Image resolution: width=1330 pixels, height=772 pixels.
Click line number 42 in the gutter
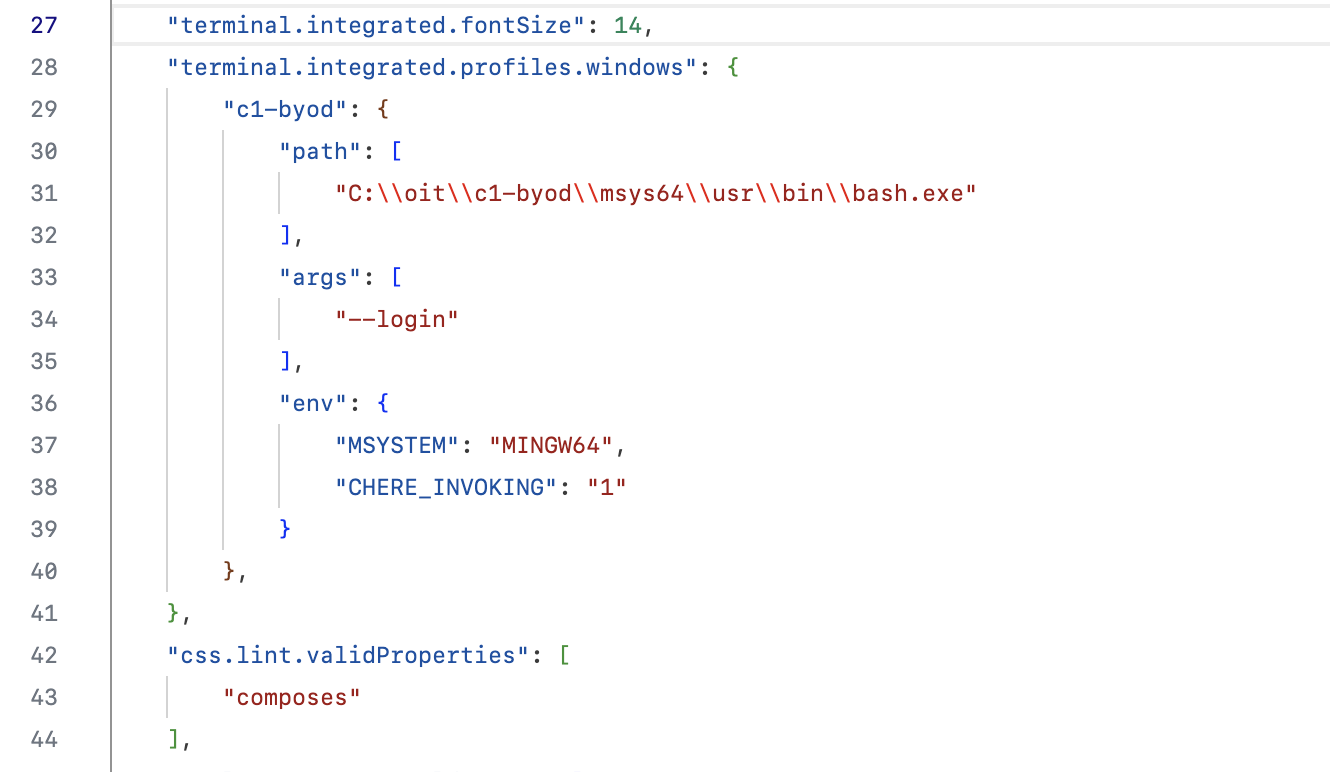(44, 655)
